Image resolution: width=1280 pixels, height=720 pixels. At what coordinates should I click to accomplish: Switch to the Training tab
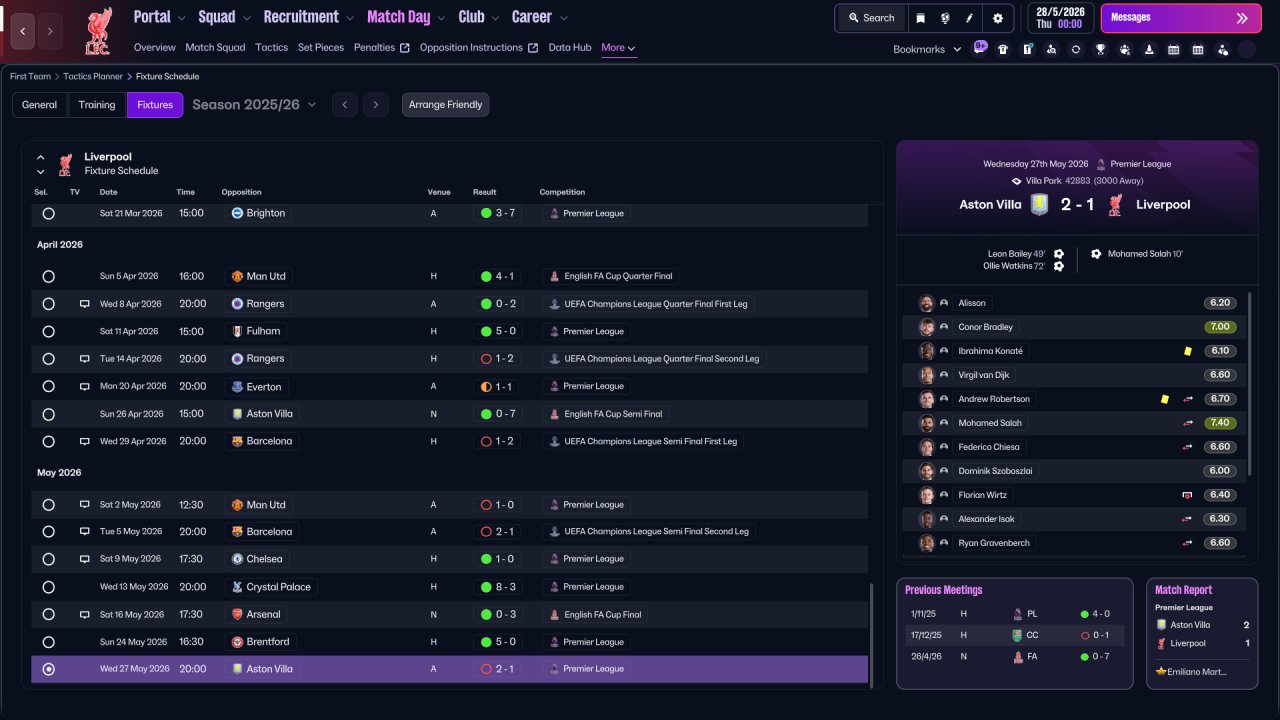click(97, 105)
